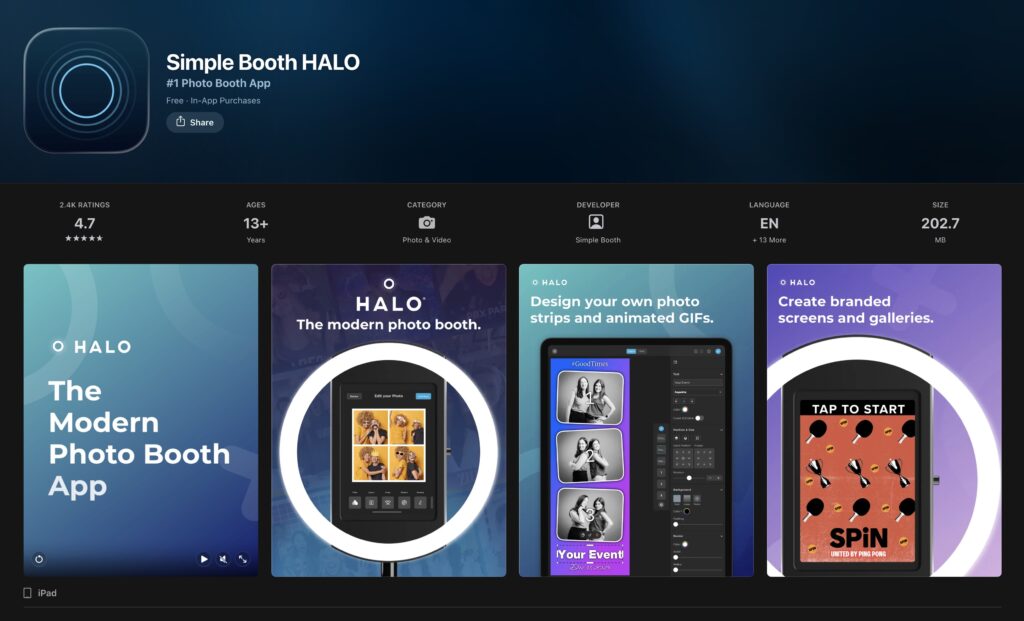Viewport: 1024px width, 621px height.
Task: Click the five-star rating row
Action: (x=85, y=239)
